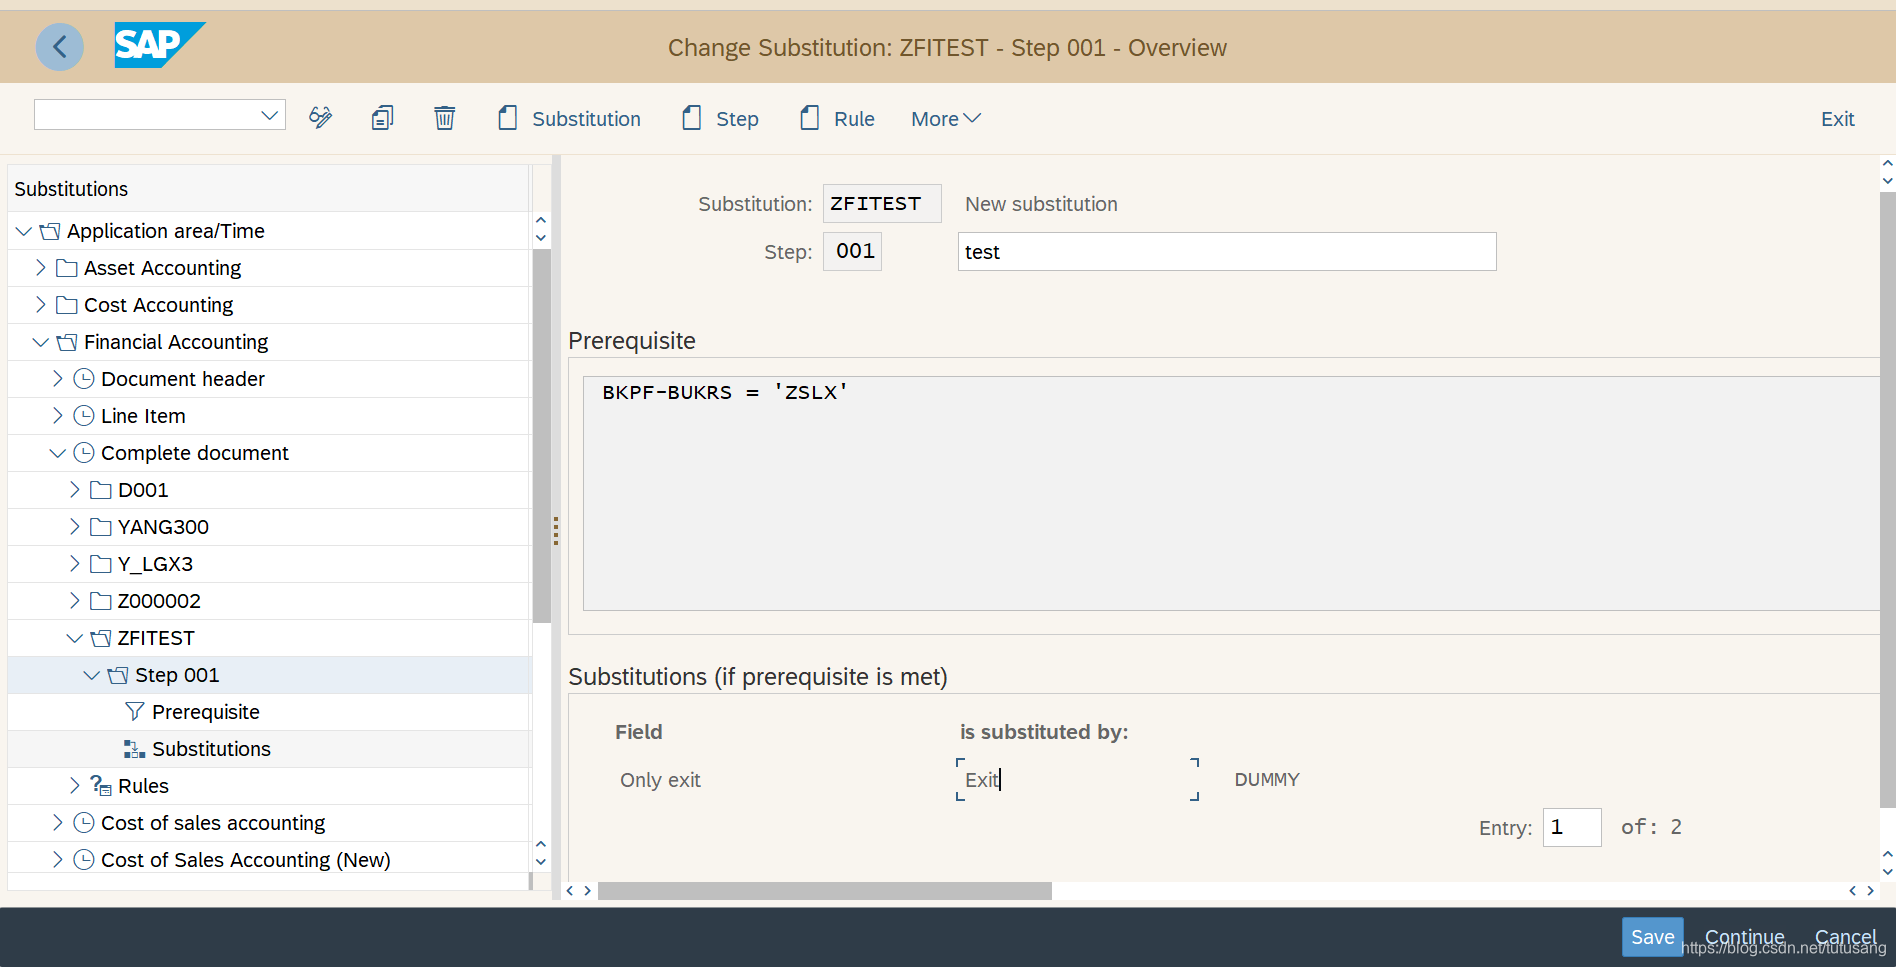
Task: Click the Document header clock icon
Action: 84,379
